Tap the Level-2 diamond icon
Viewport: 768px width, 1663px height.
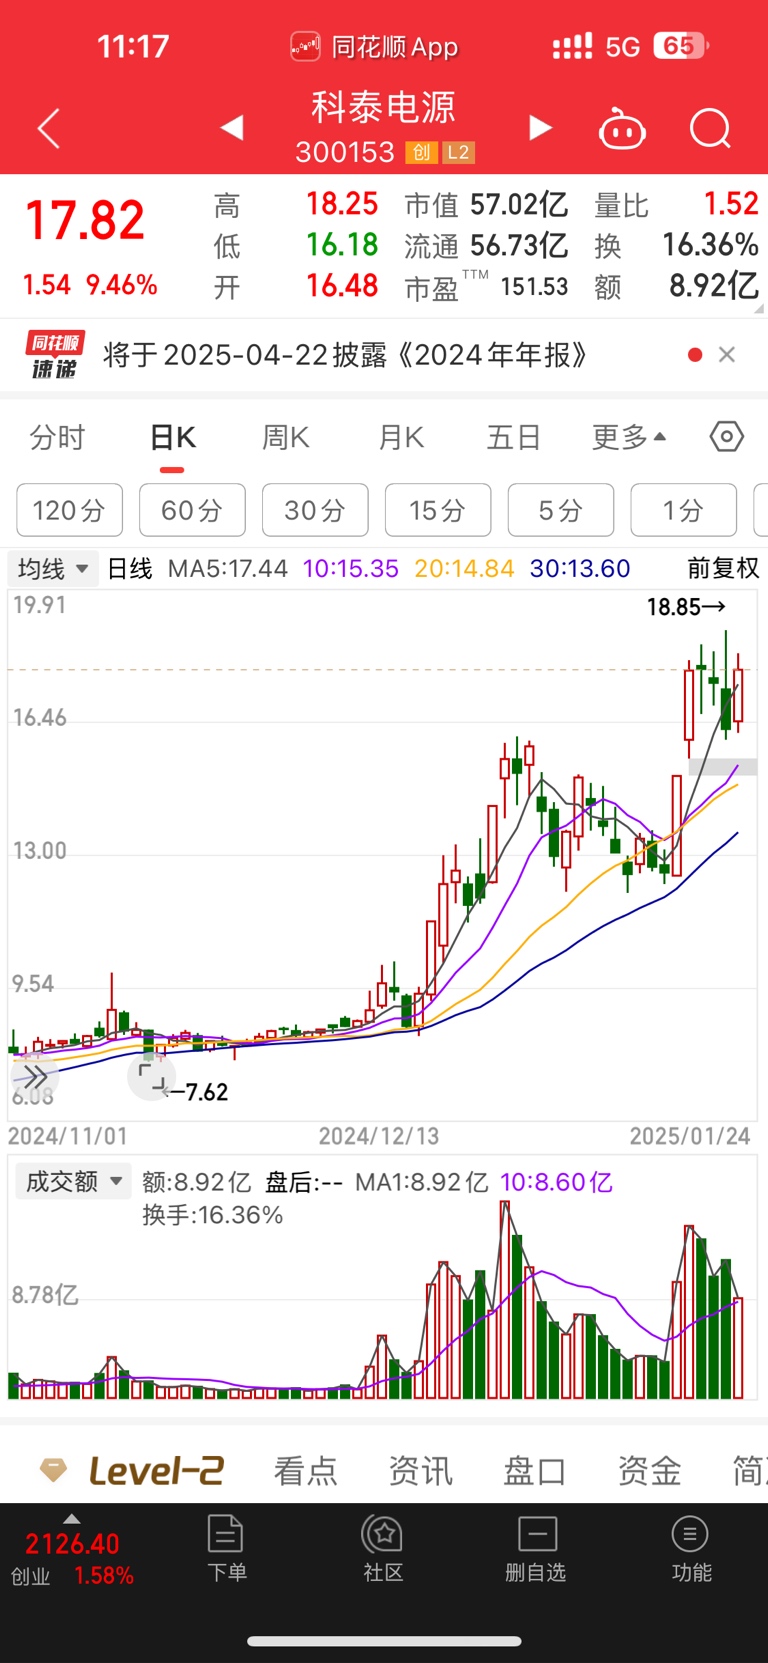(x=53, y=1470)
